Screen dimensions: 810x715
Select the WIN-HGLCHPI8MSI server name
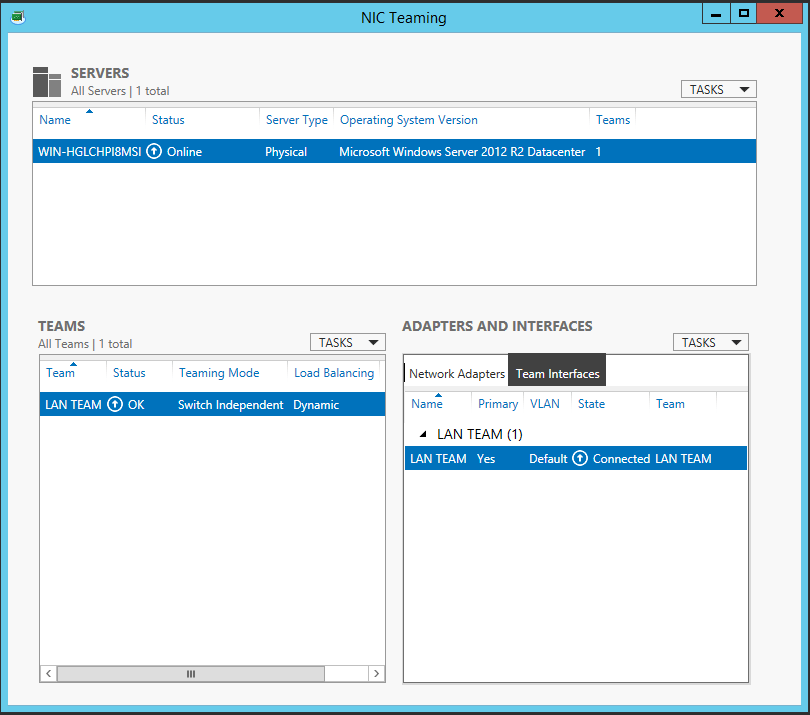coord(89,152)
